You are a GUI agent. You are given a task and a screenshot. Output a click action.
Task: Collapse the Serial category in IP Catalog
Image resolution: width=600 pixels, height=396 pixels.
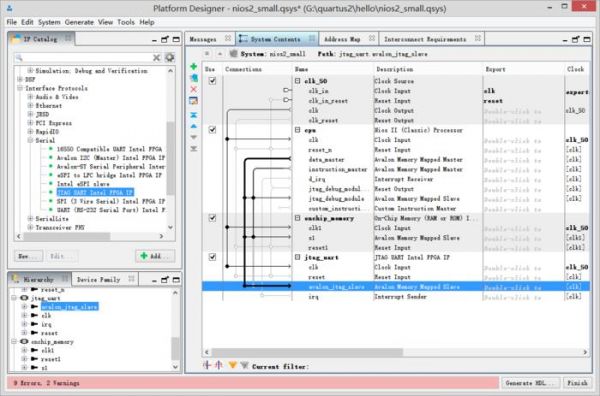(30, 140)
